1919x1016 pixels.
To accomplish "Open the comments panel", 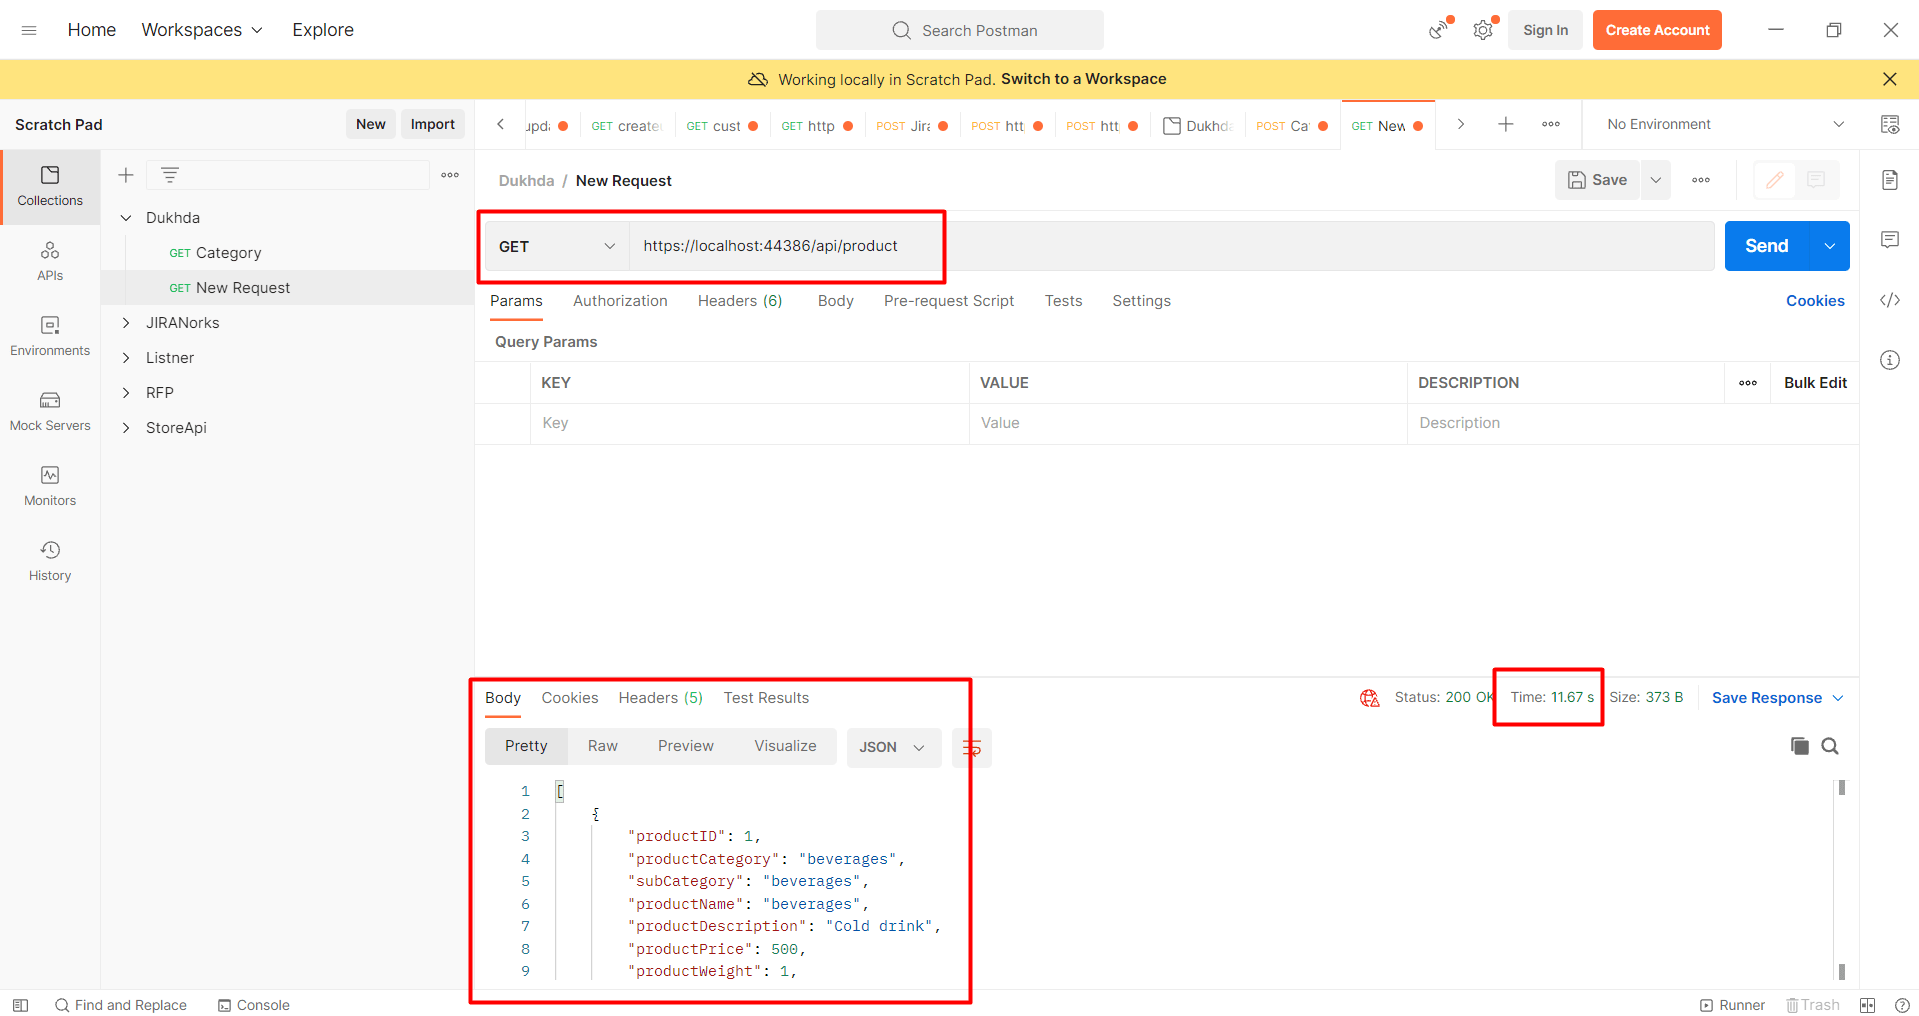I will coord(1890,240).
